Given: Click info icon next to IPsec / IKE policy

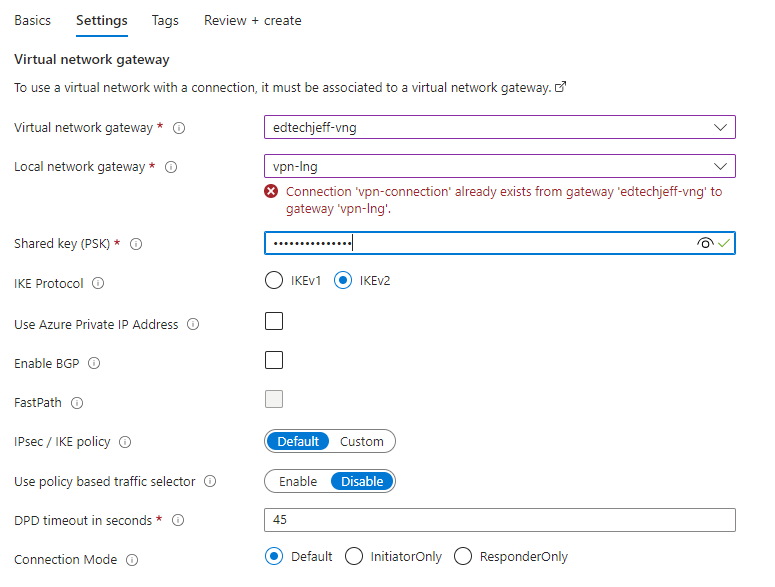Looking at the screenshot, I should [125, 442].
